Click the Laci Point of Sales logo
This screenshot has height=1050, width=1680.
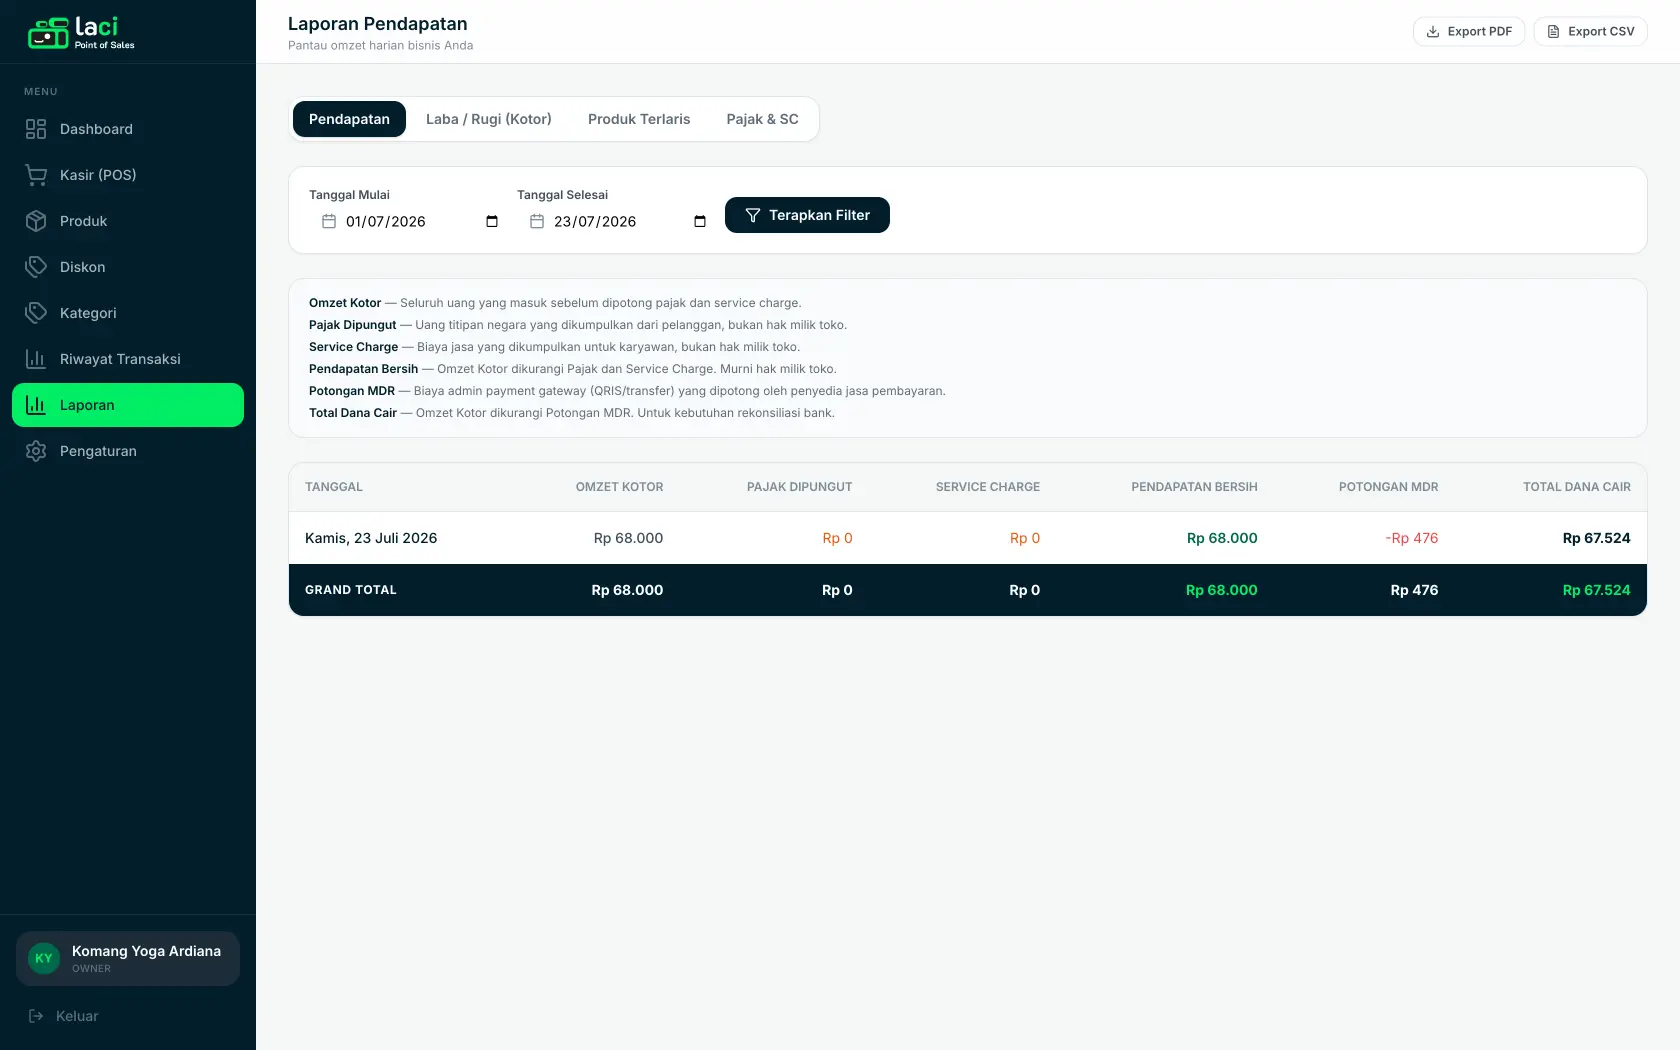[81, 32]
